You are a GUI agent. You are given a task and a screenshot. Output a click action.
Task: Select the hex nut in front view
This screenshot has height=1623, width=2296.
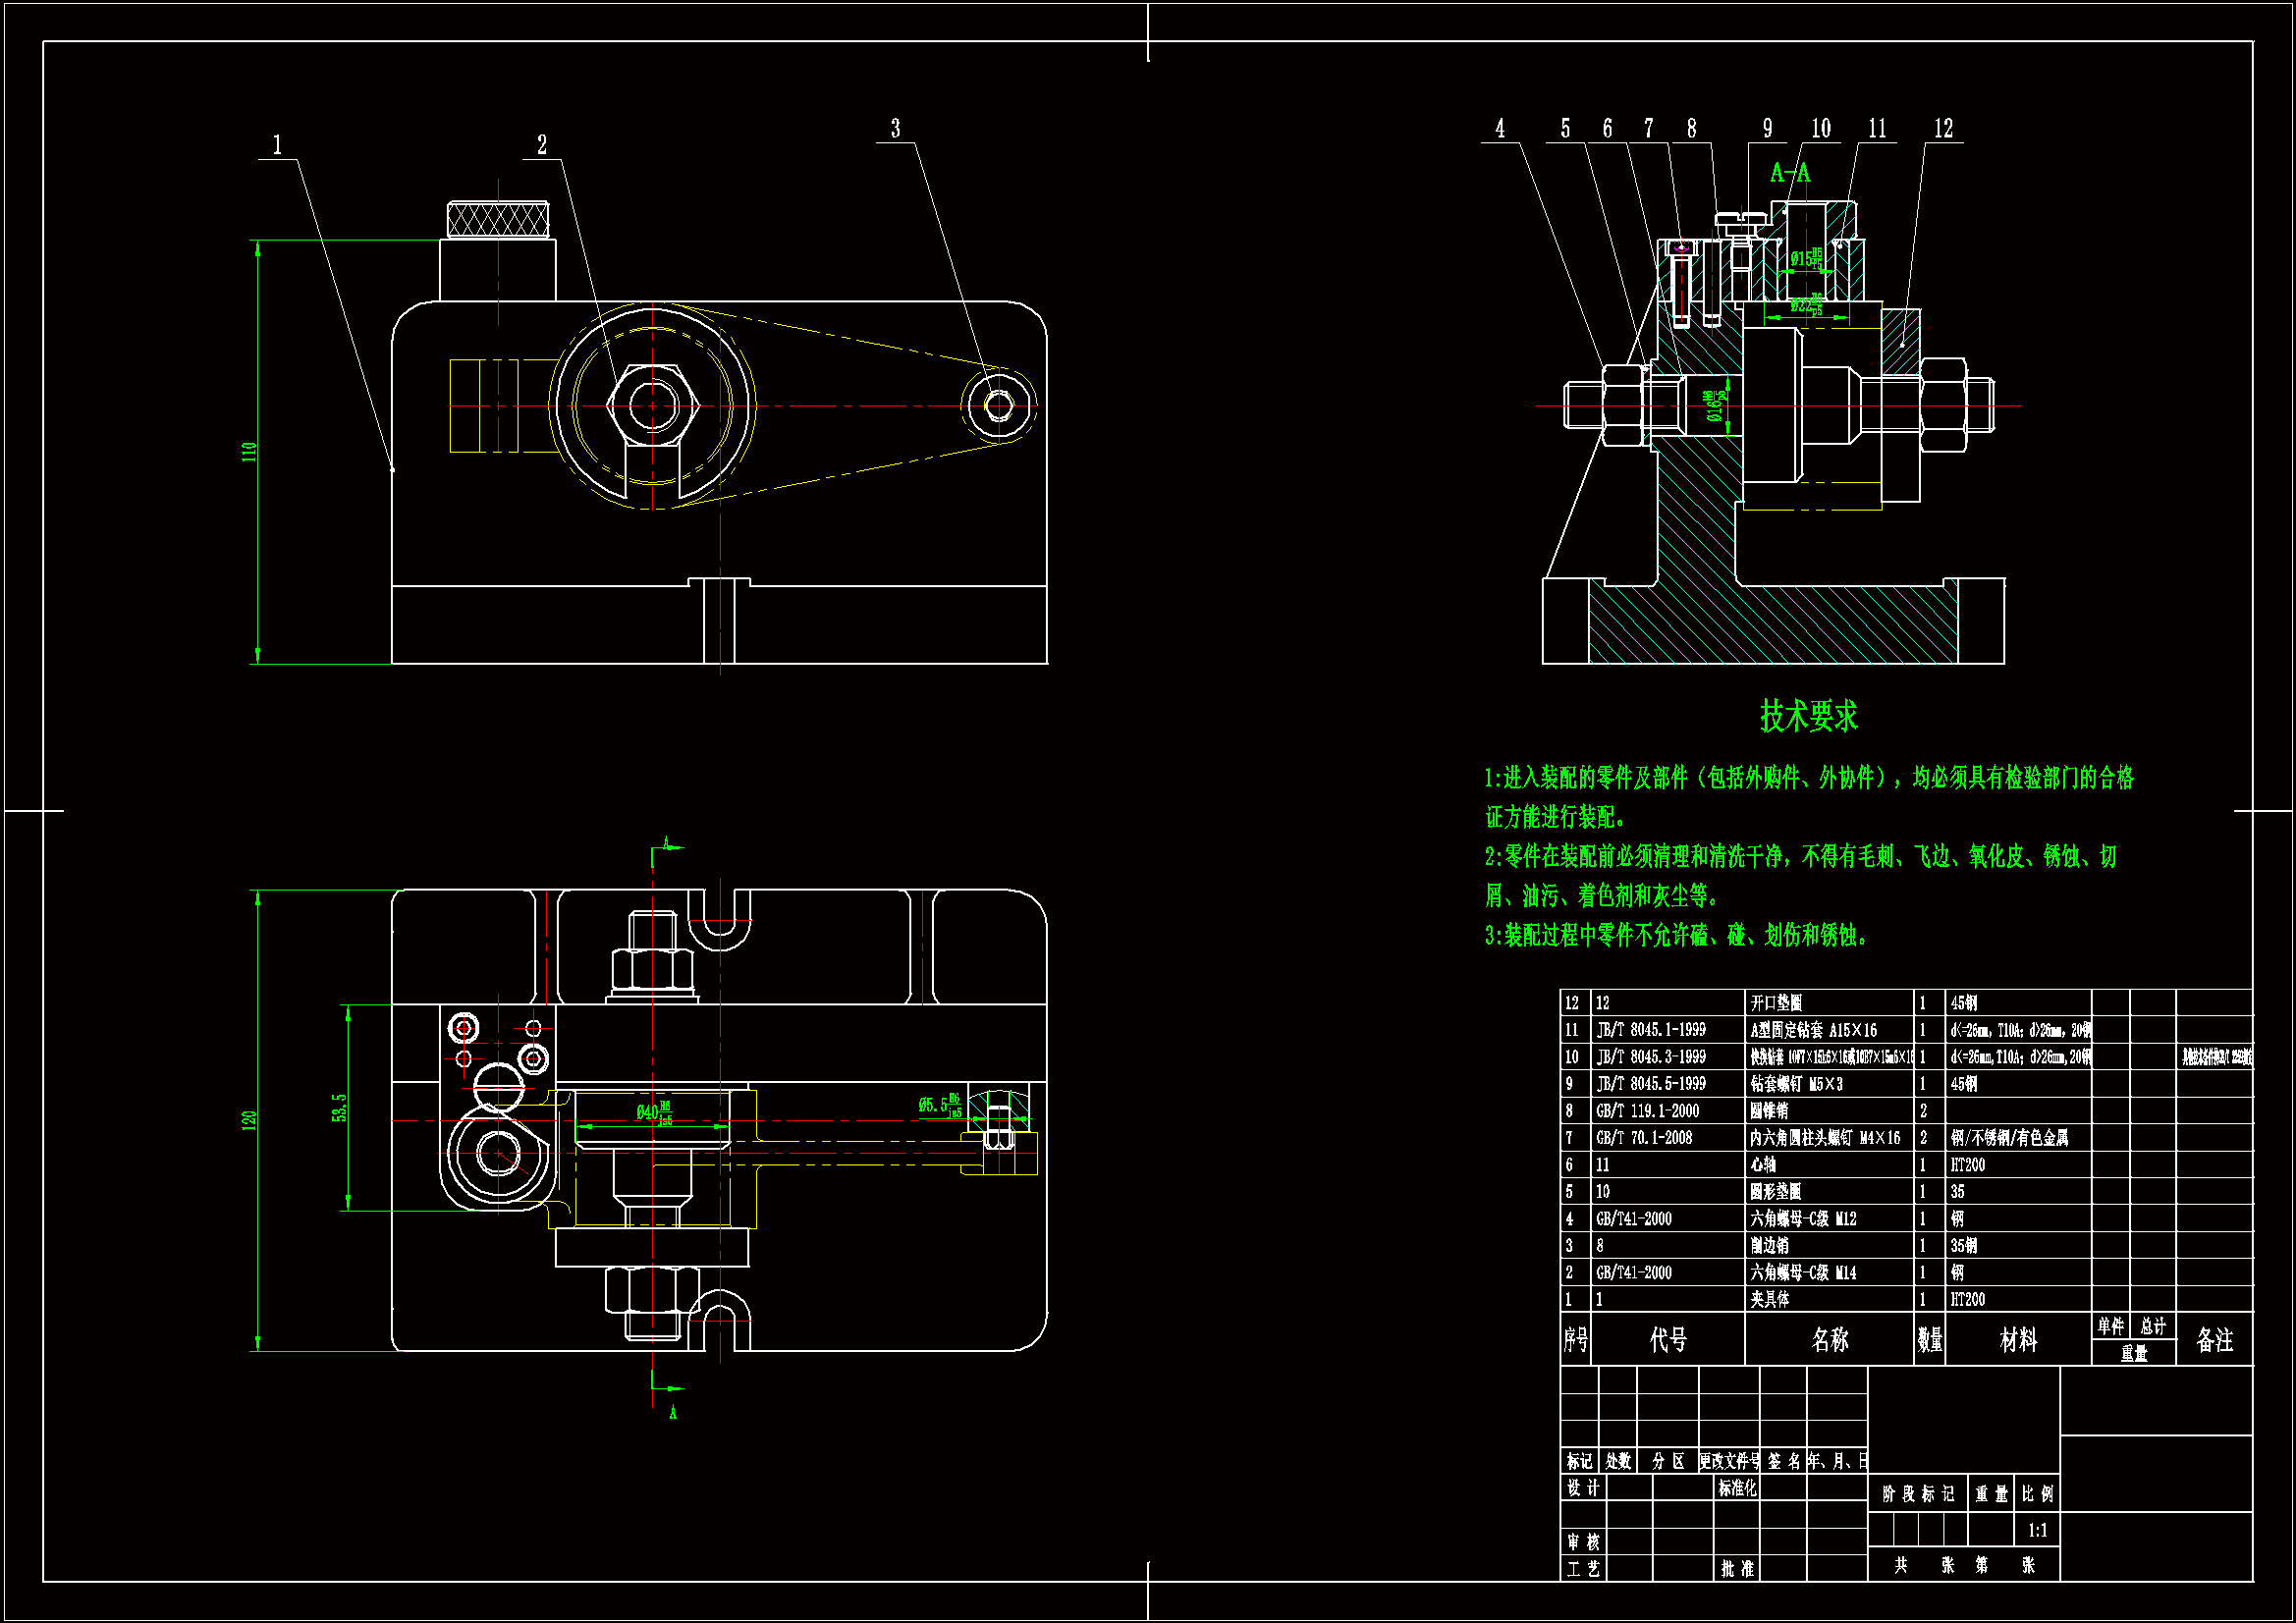pos(652,406)
